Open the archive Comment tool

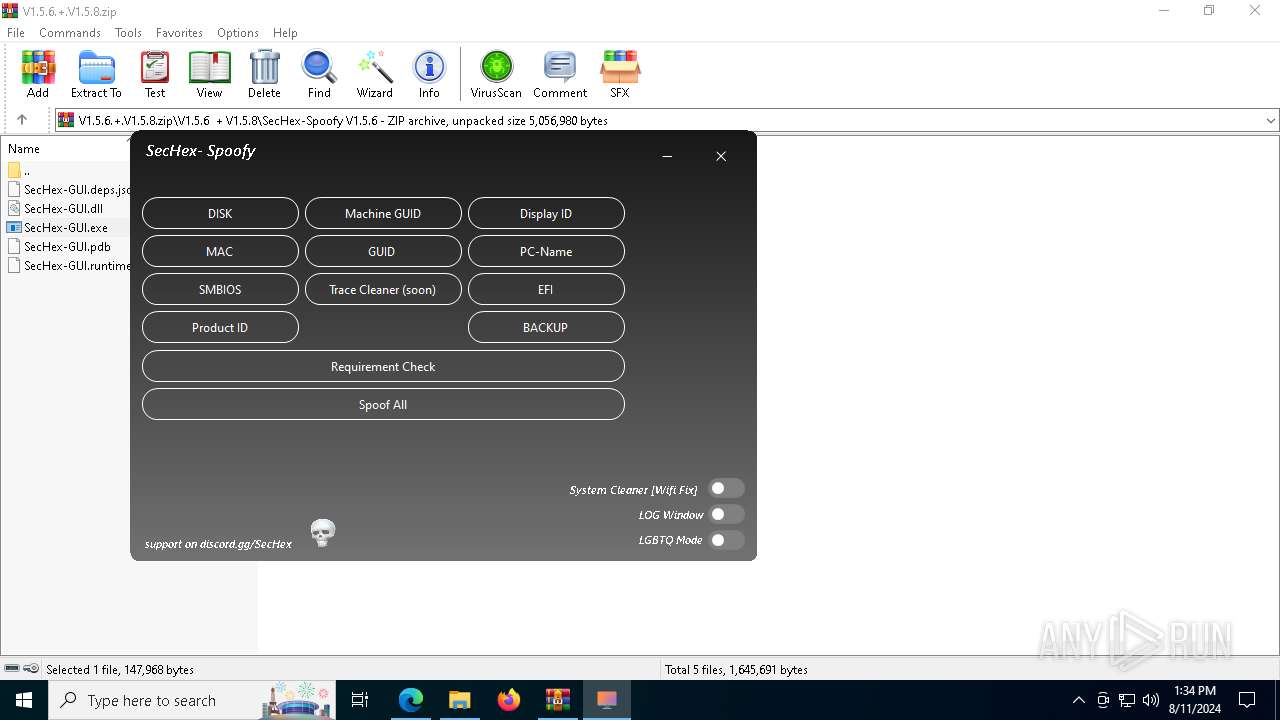click(x=560, y=75)
